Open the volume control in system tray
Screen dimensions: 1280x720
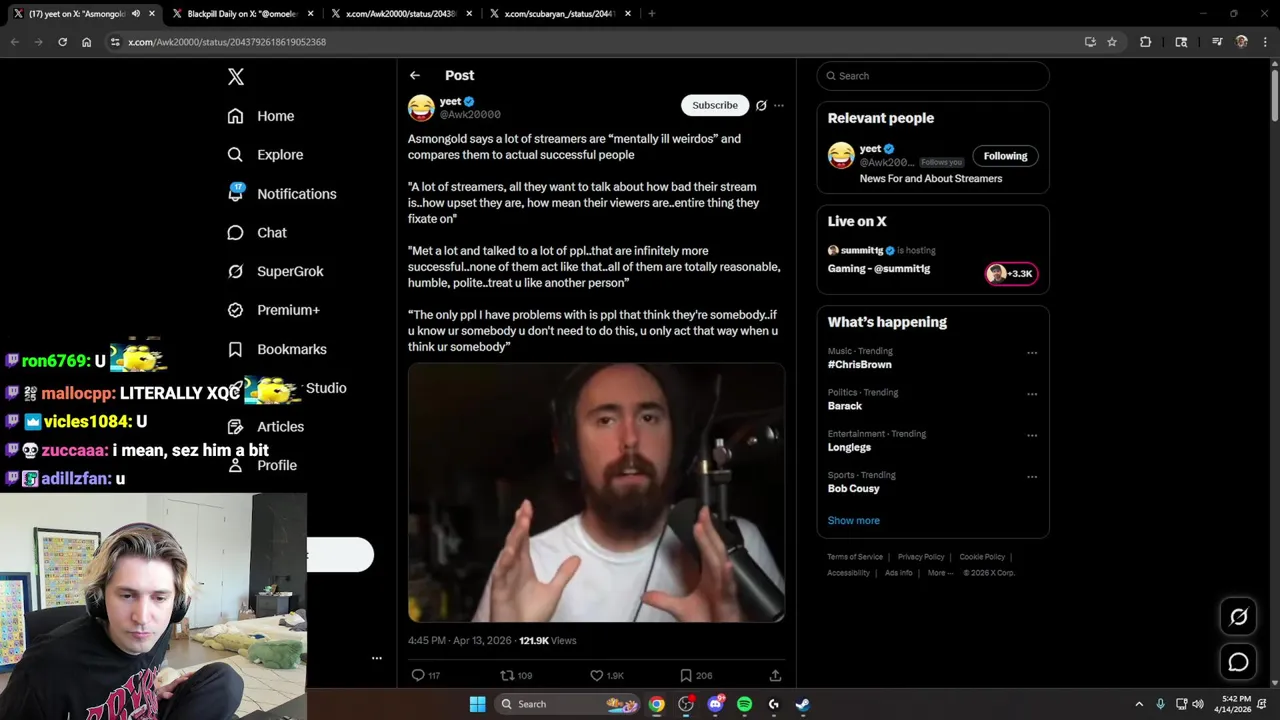[1198, 704]
